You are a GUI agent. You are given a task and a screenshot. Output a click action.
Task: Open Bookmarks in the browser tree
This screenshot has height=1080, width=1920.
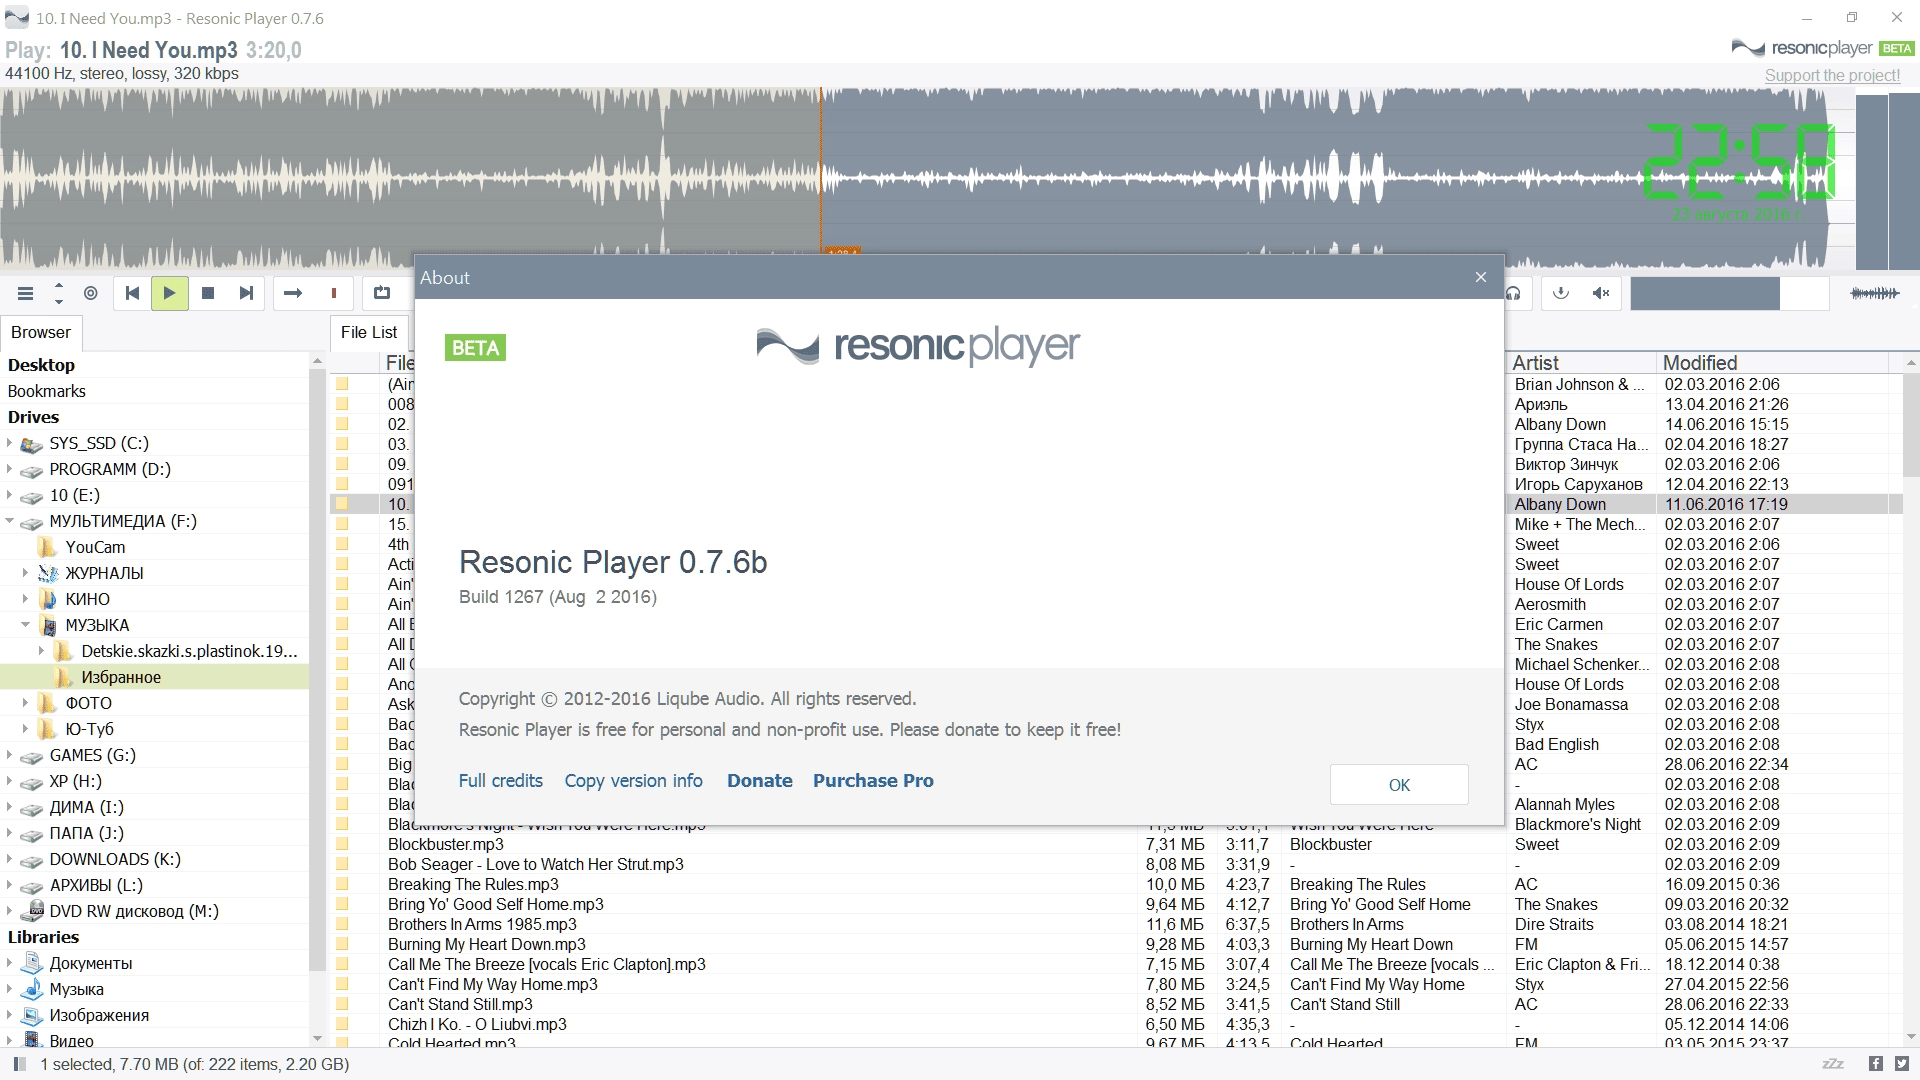(47, 391)
